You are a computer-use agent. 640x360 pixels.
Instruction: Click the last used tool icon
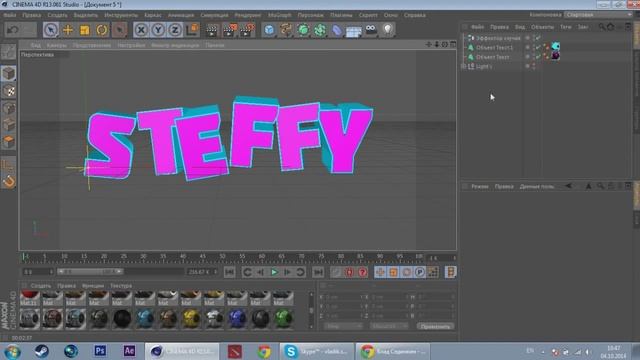click(119, 30)
